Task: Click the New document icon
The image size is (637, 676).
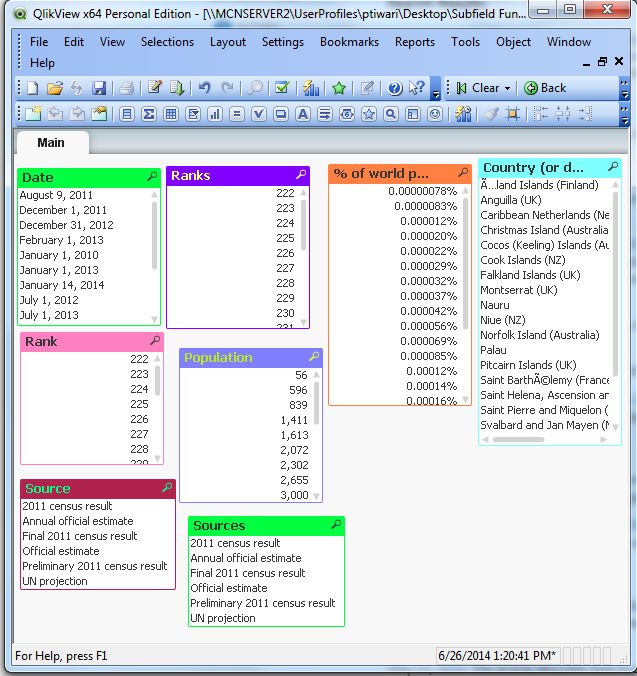Action: [x=33, y=88]
